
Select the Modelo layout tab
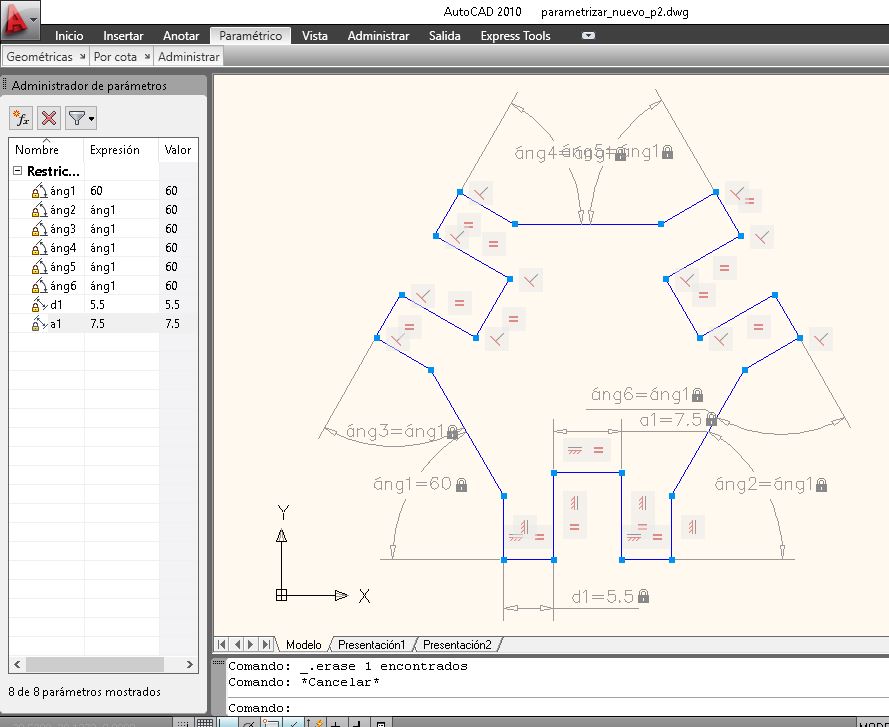tap(303, 645)
